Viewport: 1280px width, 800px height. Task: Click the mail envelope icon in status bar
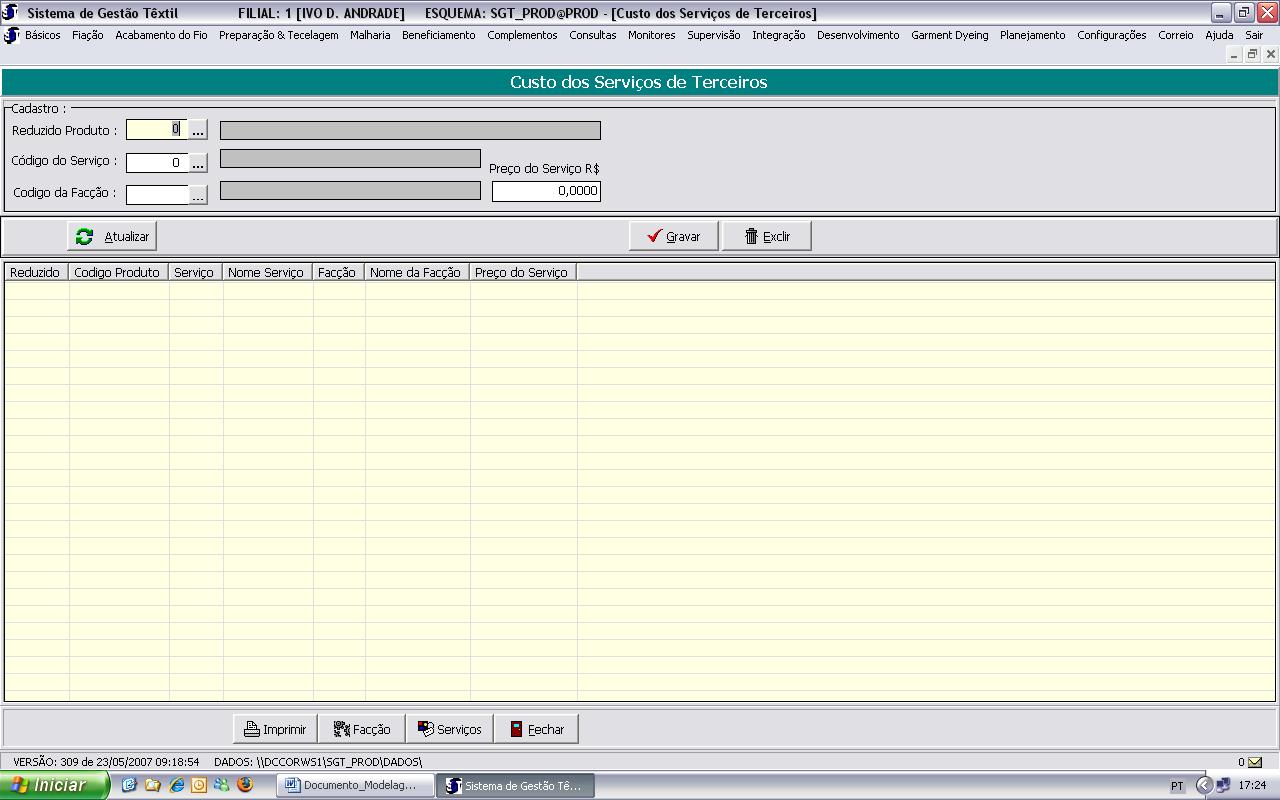point(1255,762)
